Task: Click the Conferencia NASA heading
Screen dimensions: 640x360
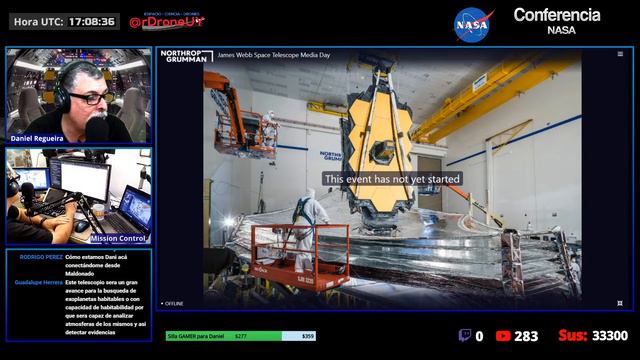Action: point(557,21)
